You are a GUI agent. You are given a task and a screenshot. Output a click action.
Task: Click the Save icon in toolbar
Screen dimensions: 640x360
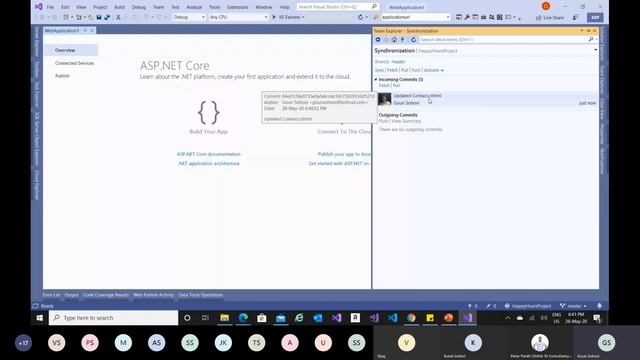(x=99, y=17)
